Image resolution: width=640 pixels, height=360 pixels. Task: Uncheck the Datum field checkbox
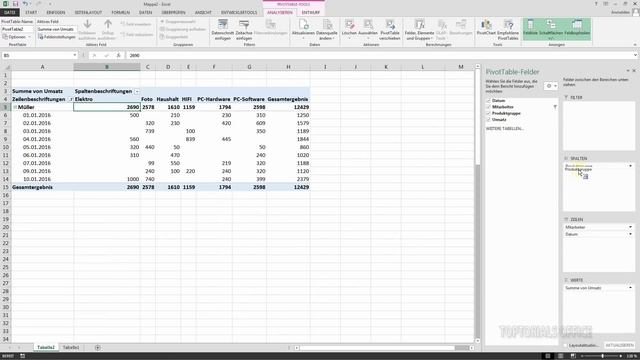coord(489,100)
